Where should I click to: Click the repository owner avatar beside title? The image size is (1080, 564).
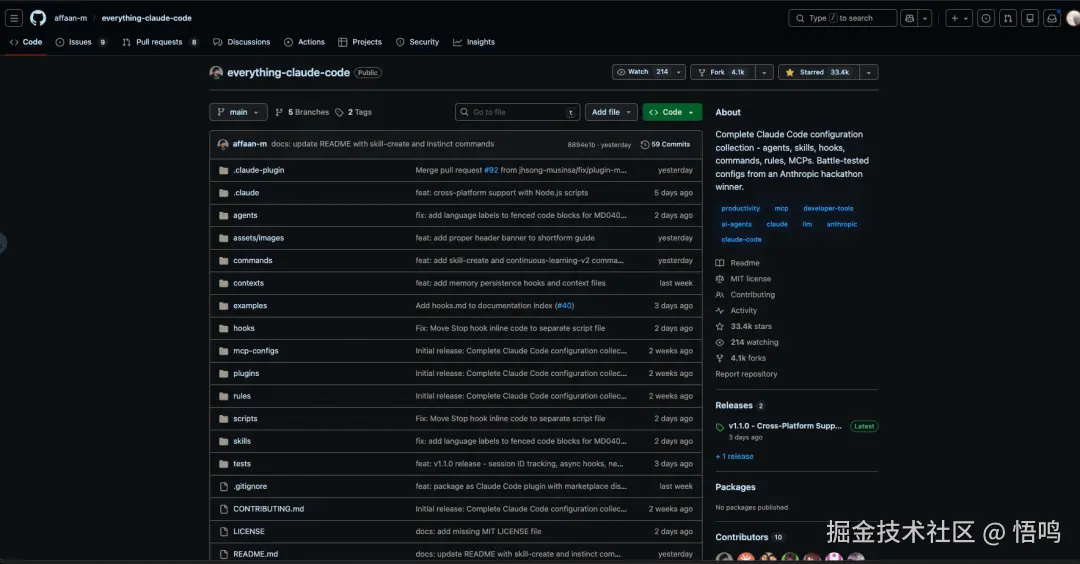(x=216, y=72)
